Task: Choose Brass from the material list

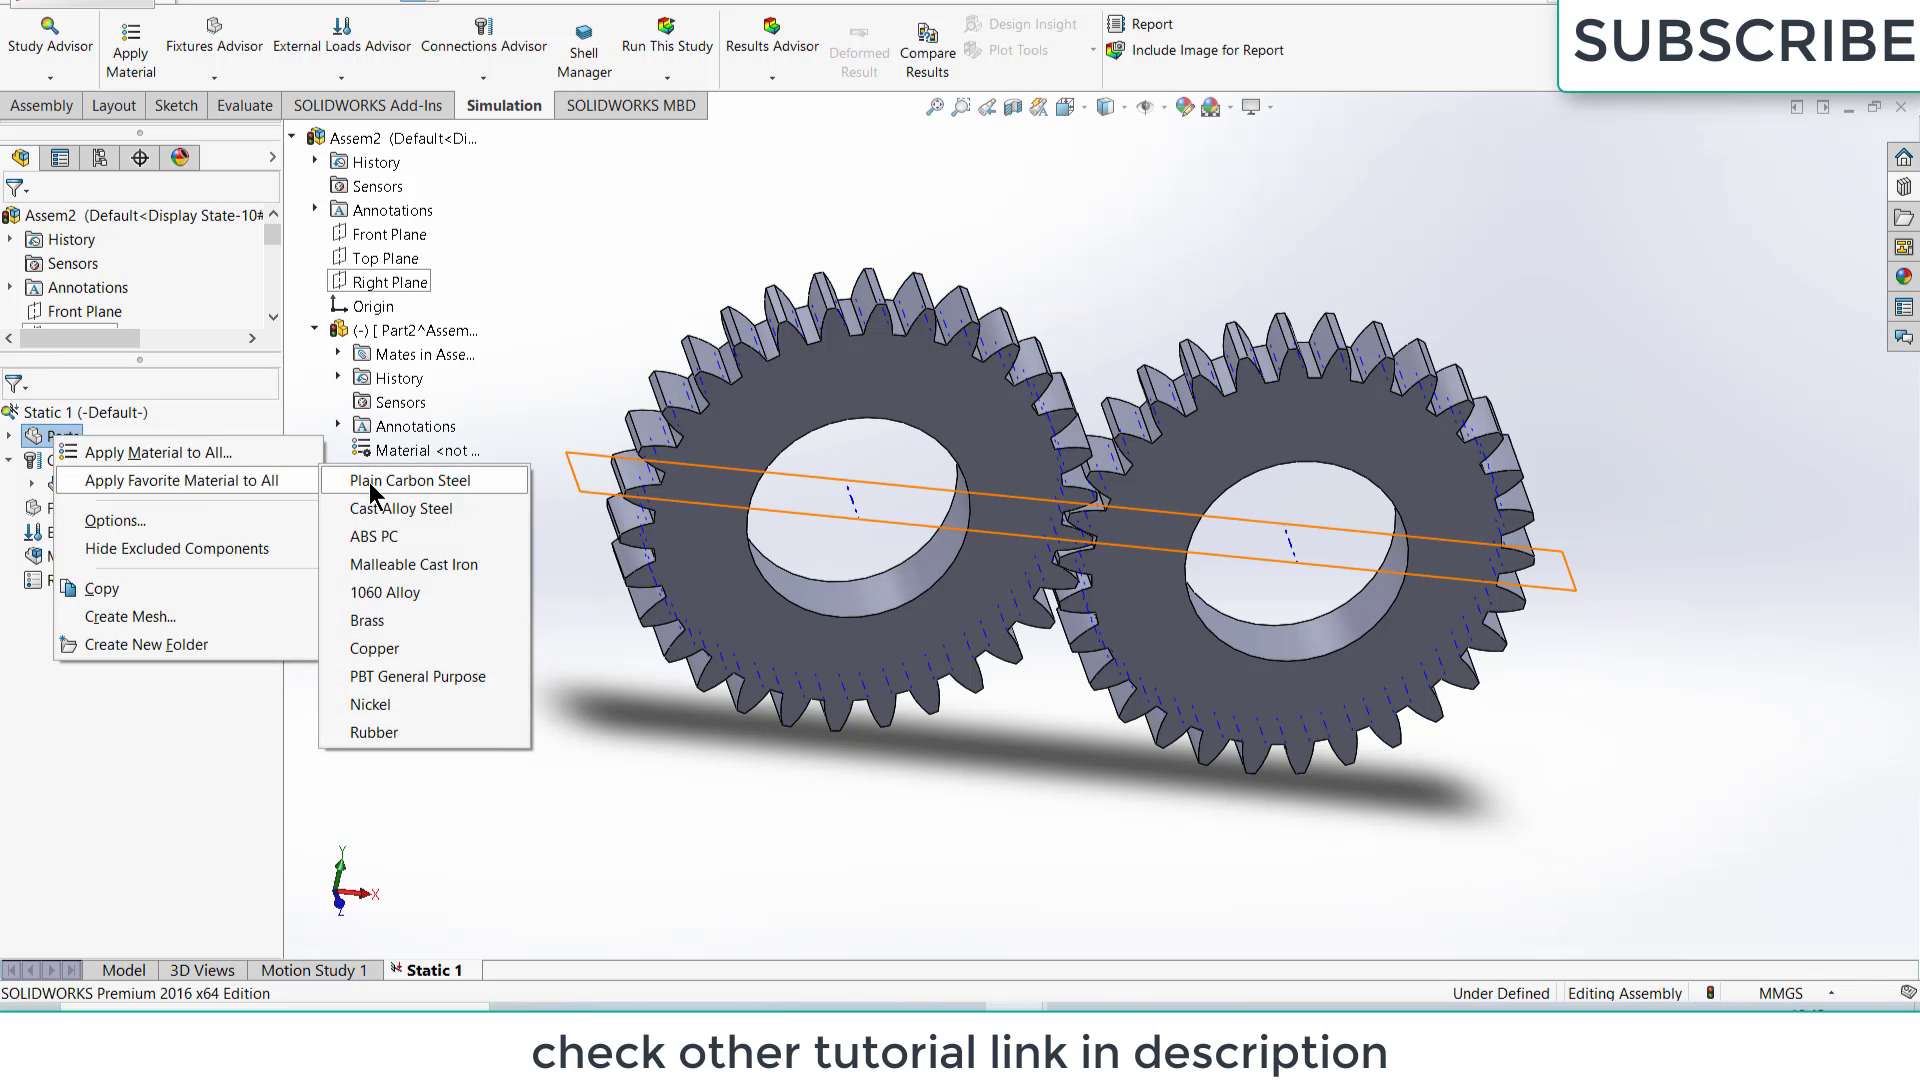Action: [x=367, y=620]
